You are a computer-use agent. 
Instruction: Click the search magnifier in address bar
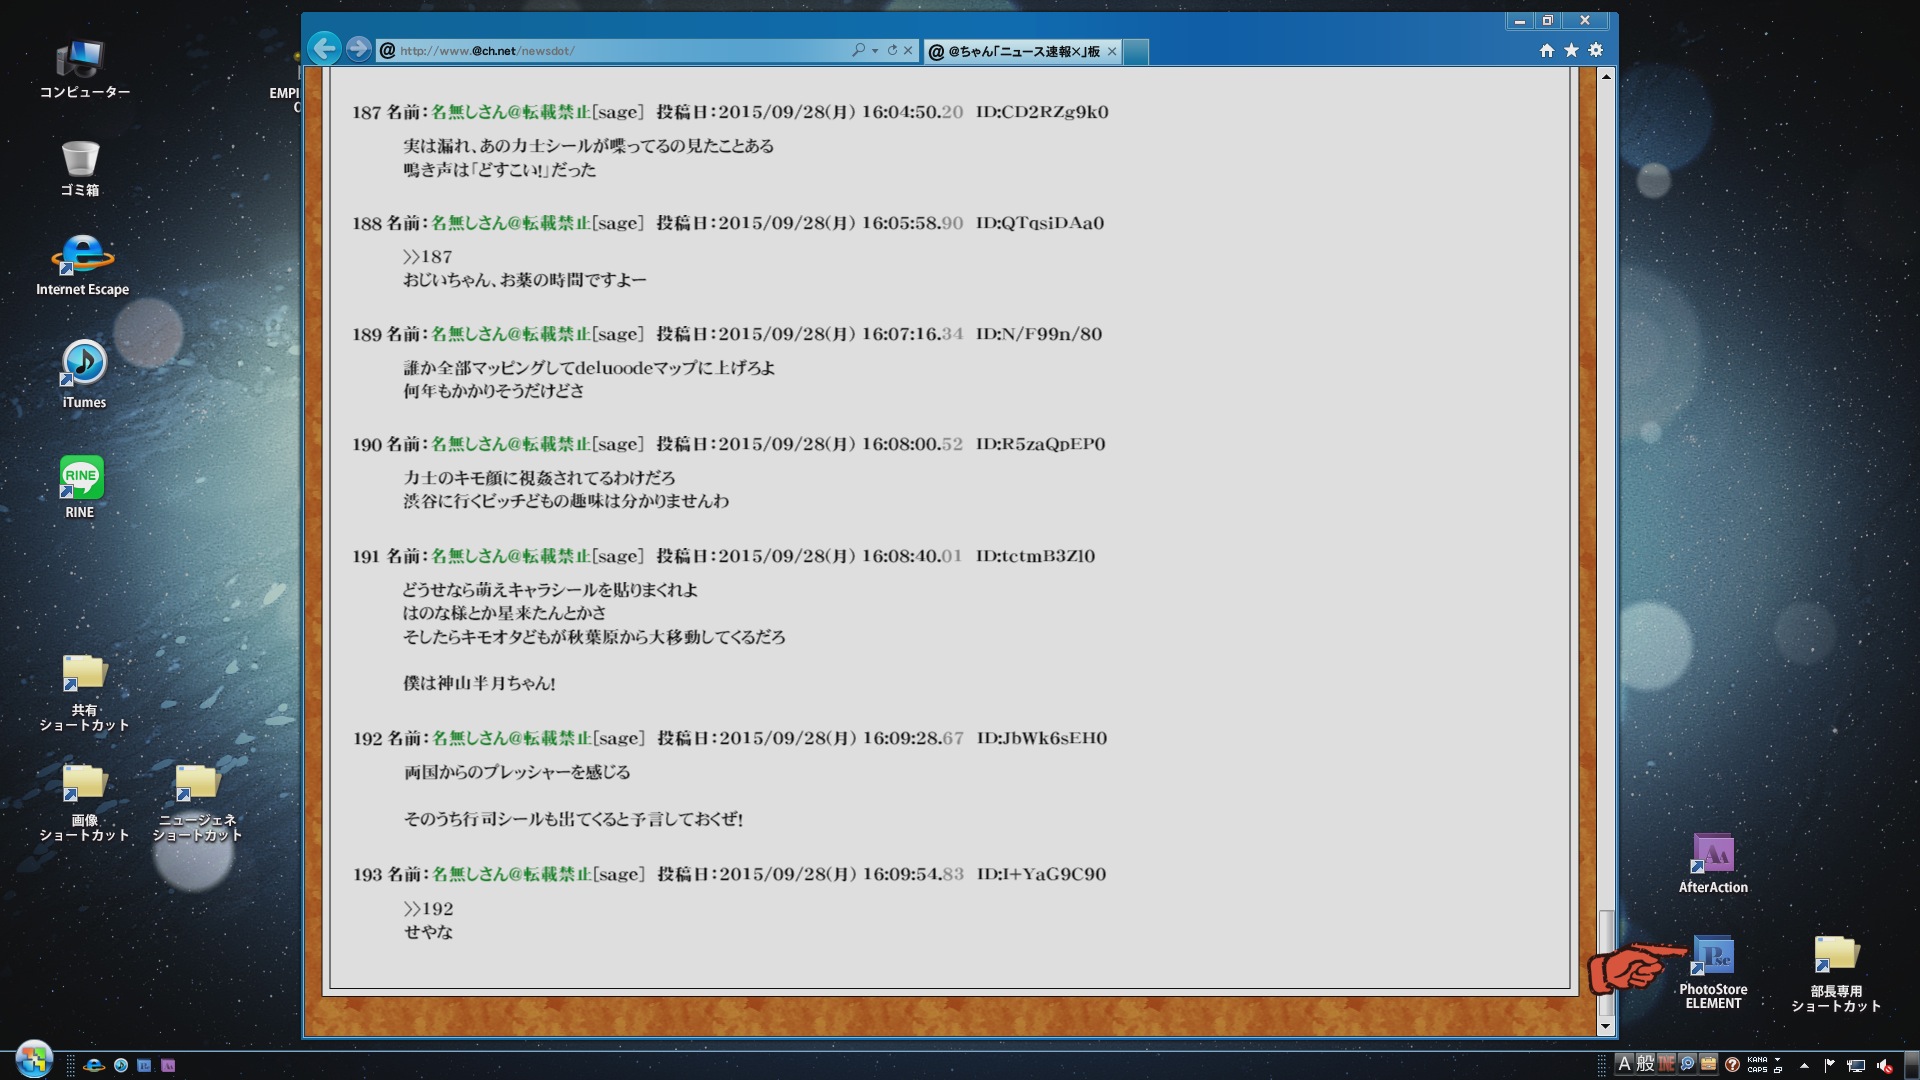858,50
